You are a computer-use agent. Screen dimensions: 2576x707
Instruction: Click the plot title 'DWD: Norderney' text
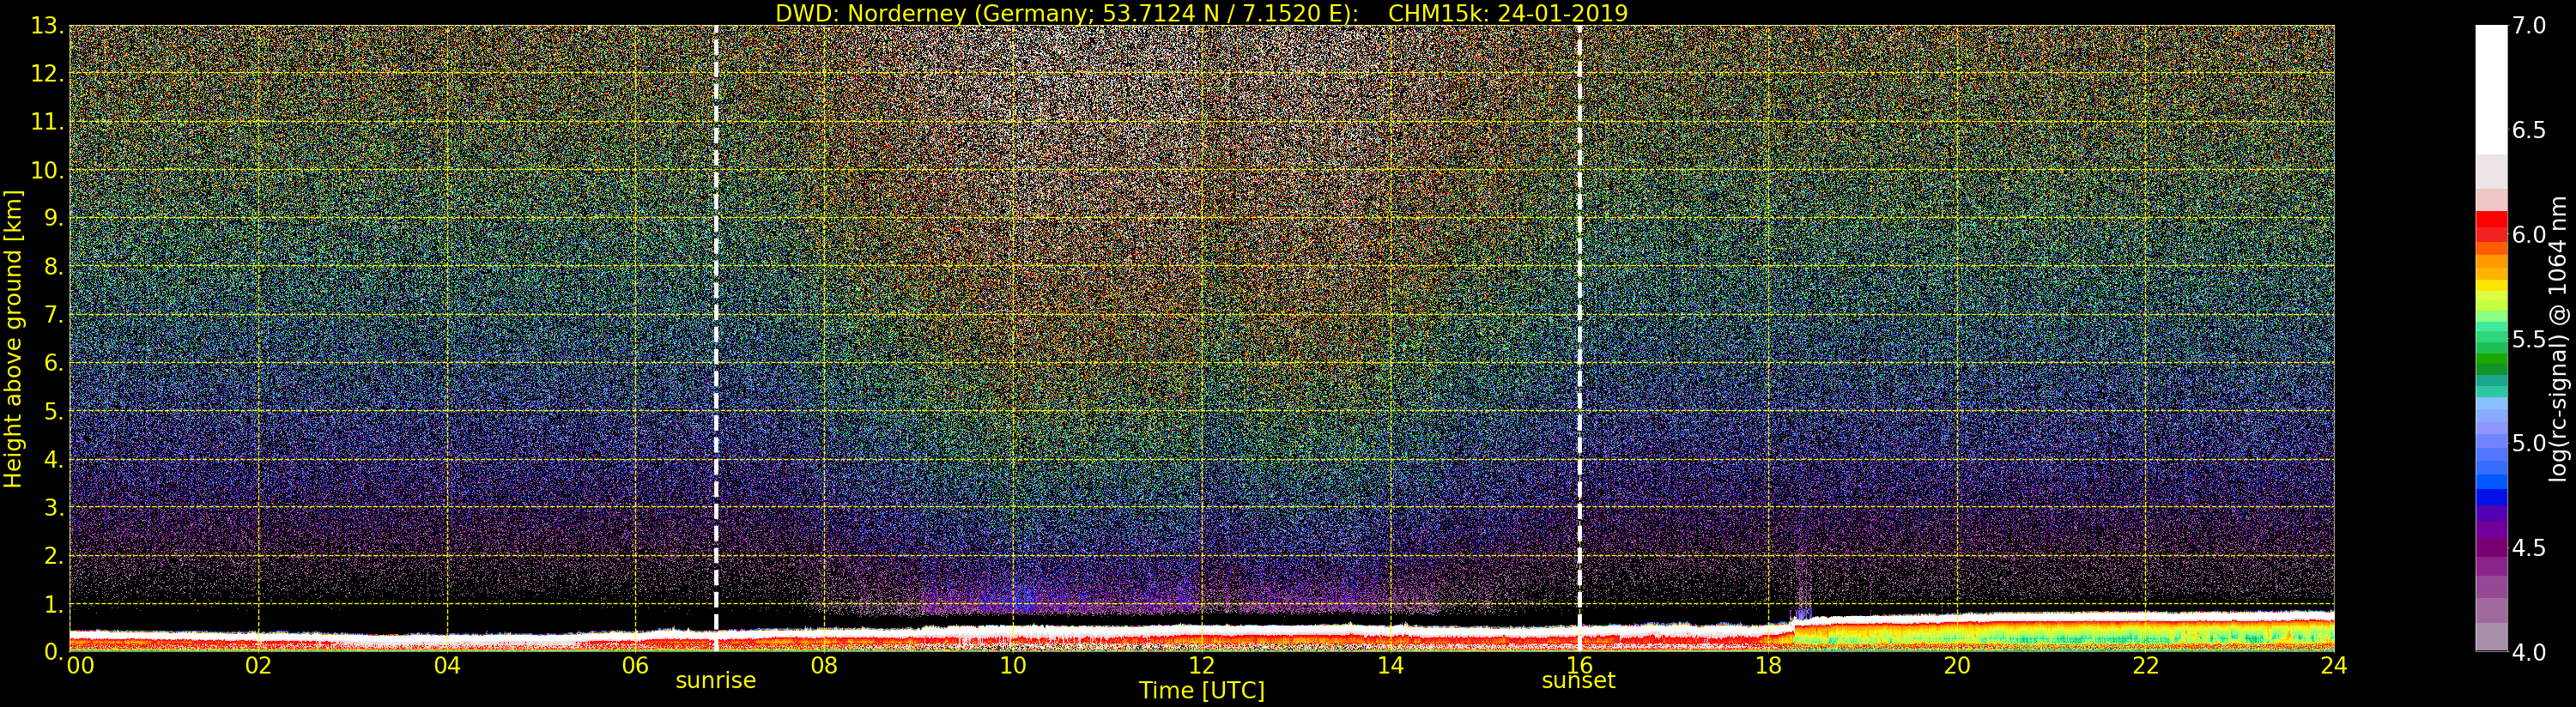[x=870, y=13]
